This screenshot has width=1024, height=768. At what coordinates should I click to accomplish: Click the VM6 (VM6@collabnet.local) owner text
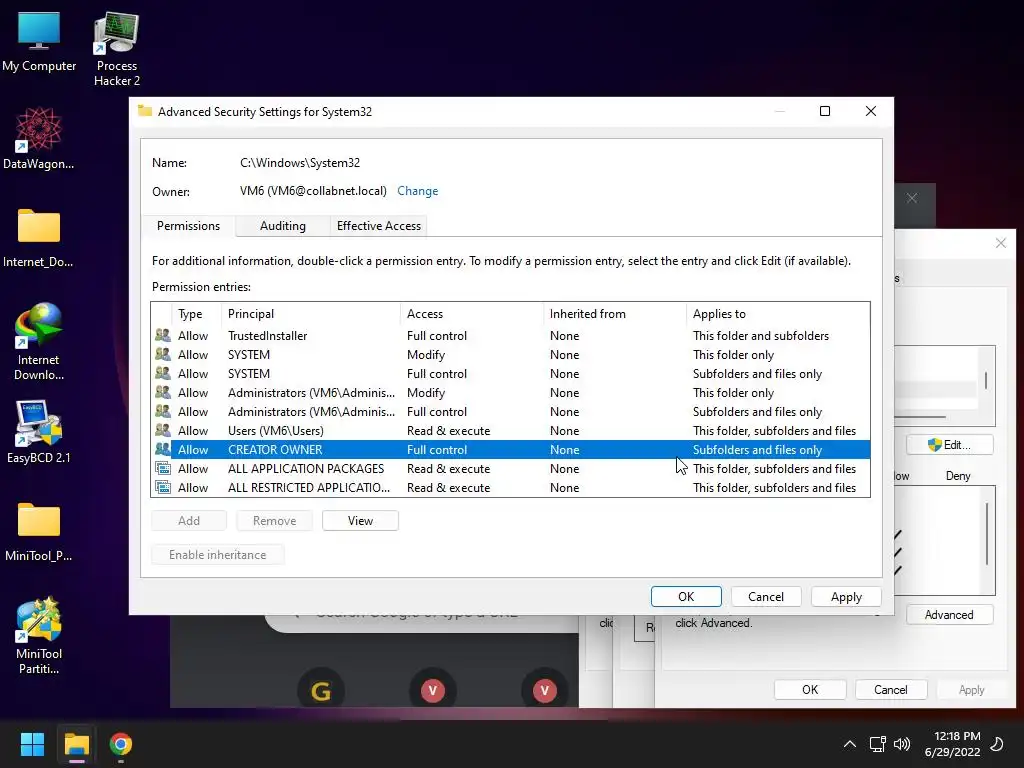[x=313, y=191]
